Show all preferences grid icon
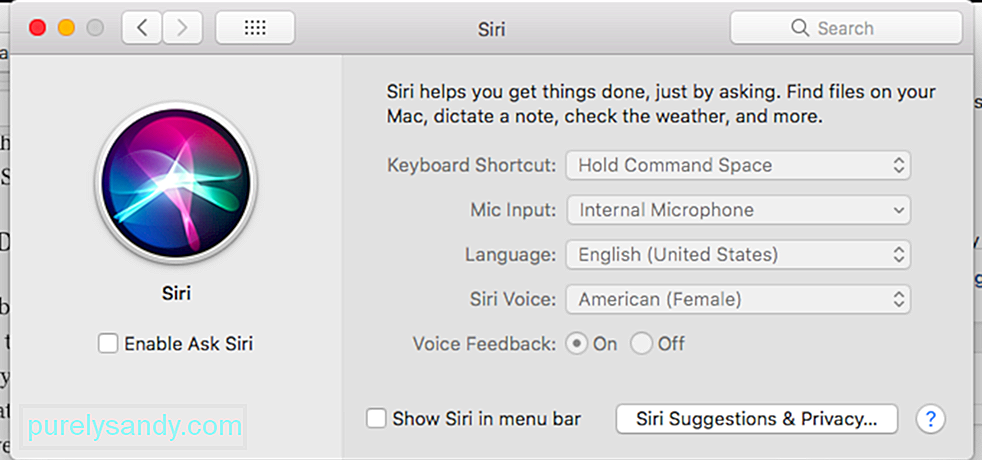This screenshot has height=460, width=982. [255, 28]
